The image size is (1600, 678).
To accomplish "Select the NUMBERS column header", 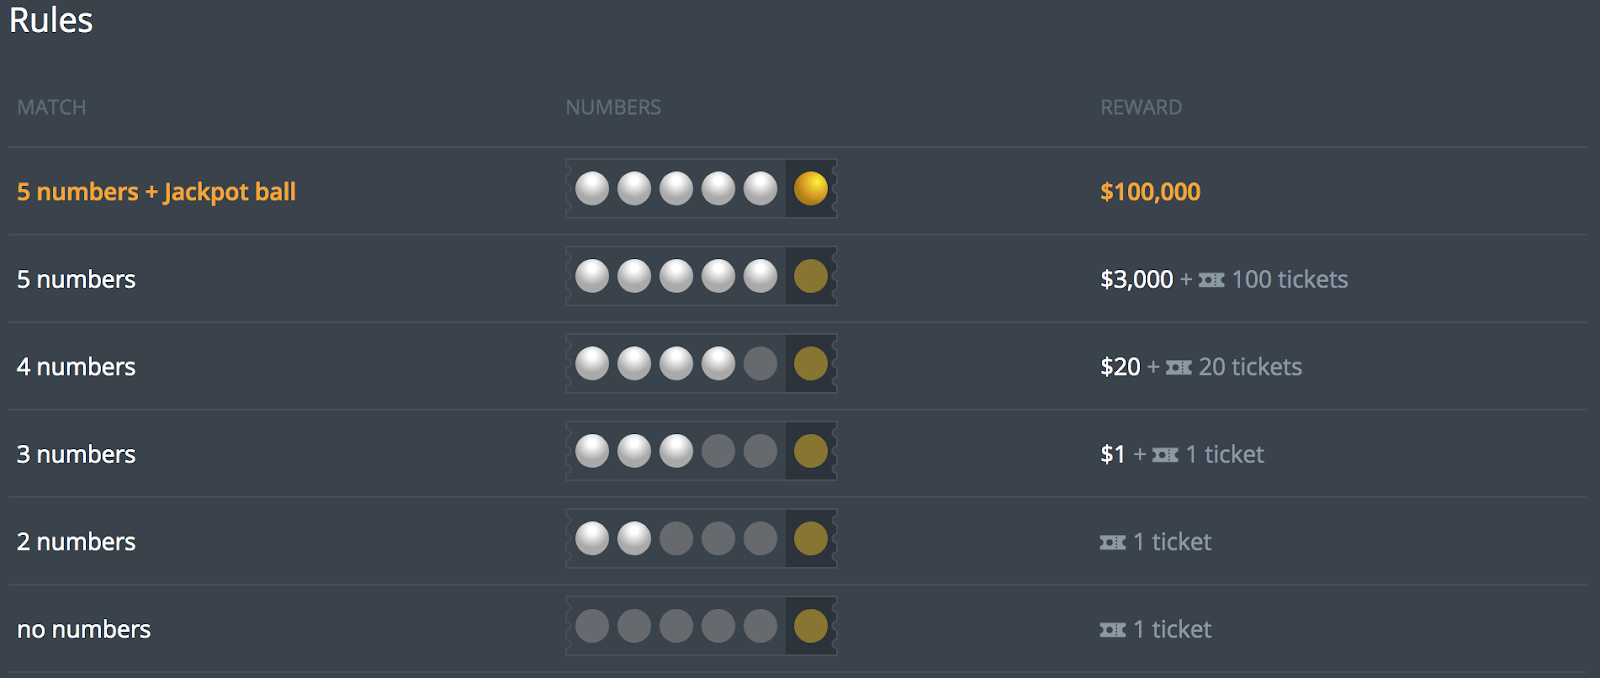I will click(613, 107).
